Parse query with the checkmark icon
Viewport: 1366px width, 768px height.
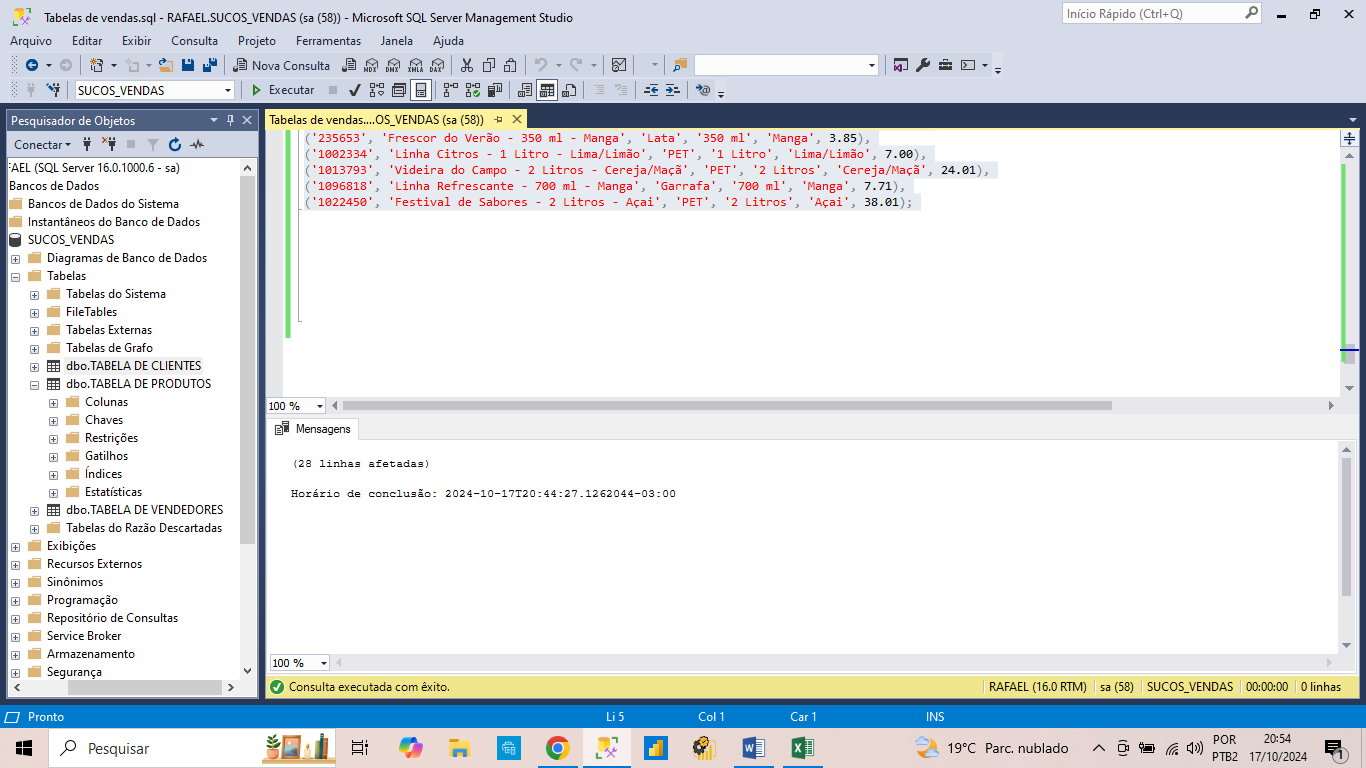354,90
